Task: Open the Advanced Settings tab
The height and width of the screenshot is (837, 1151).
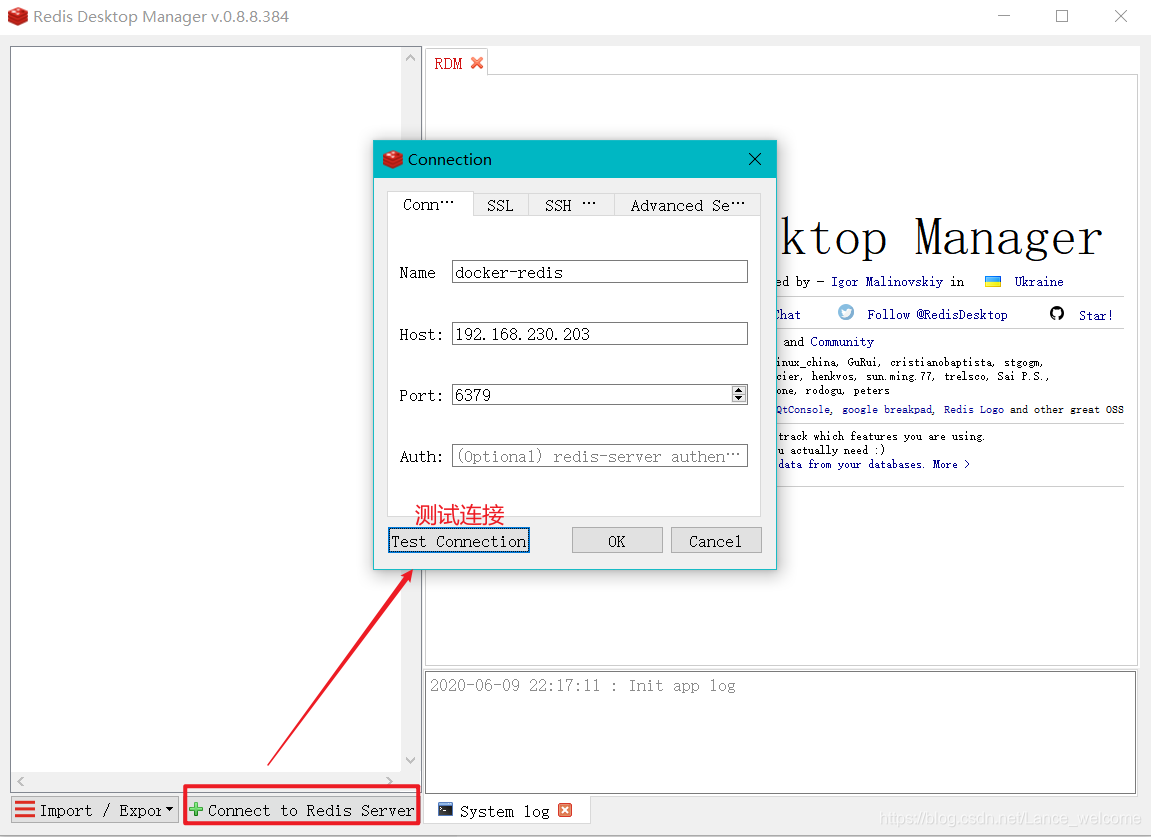Action: (x=687, y=206)
